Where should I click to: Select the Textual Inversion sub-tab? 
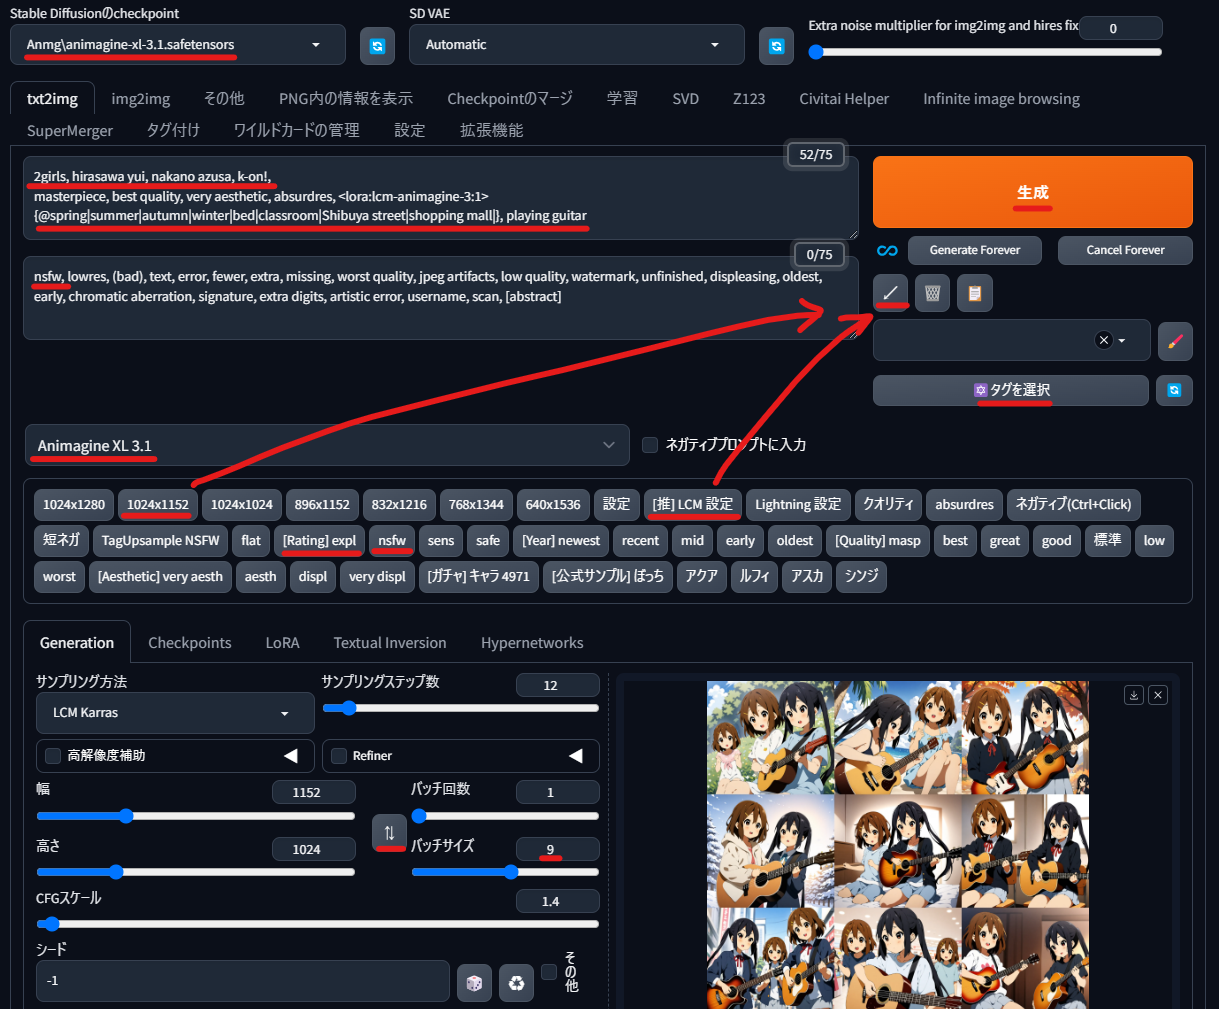(x=390, y=643)
